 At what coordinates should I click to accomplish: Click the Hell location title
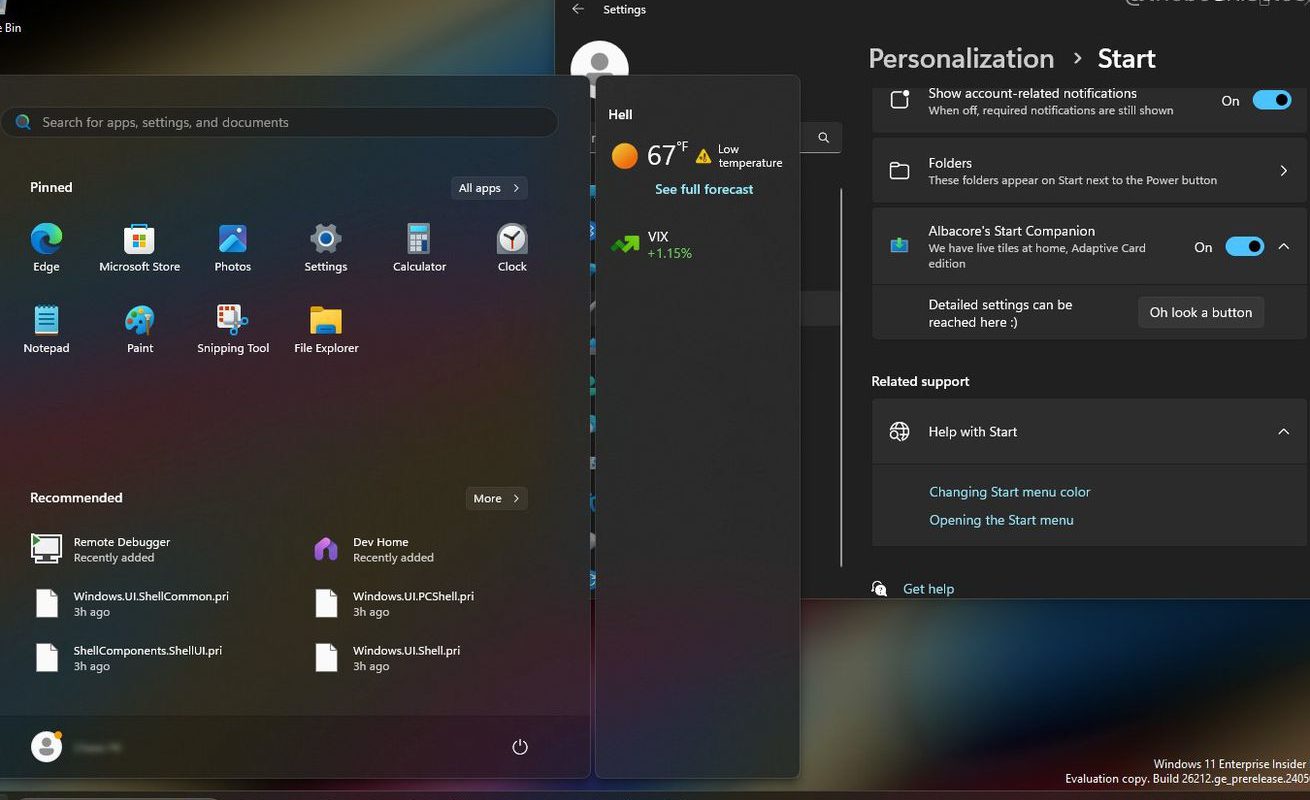(x=620, y=114)
